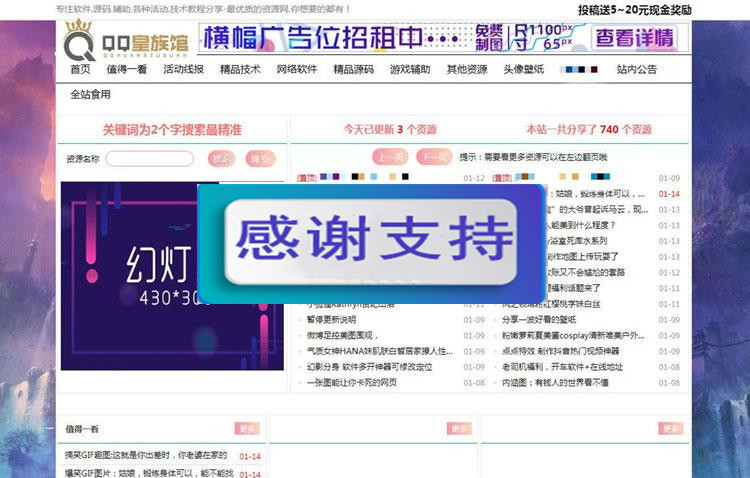Viewport: 750px width, 478px height.
Task: Click the 感谢支持 overlay banner
Action: click(371, 243)
